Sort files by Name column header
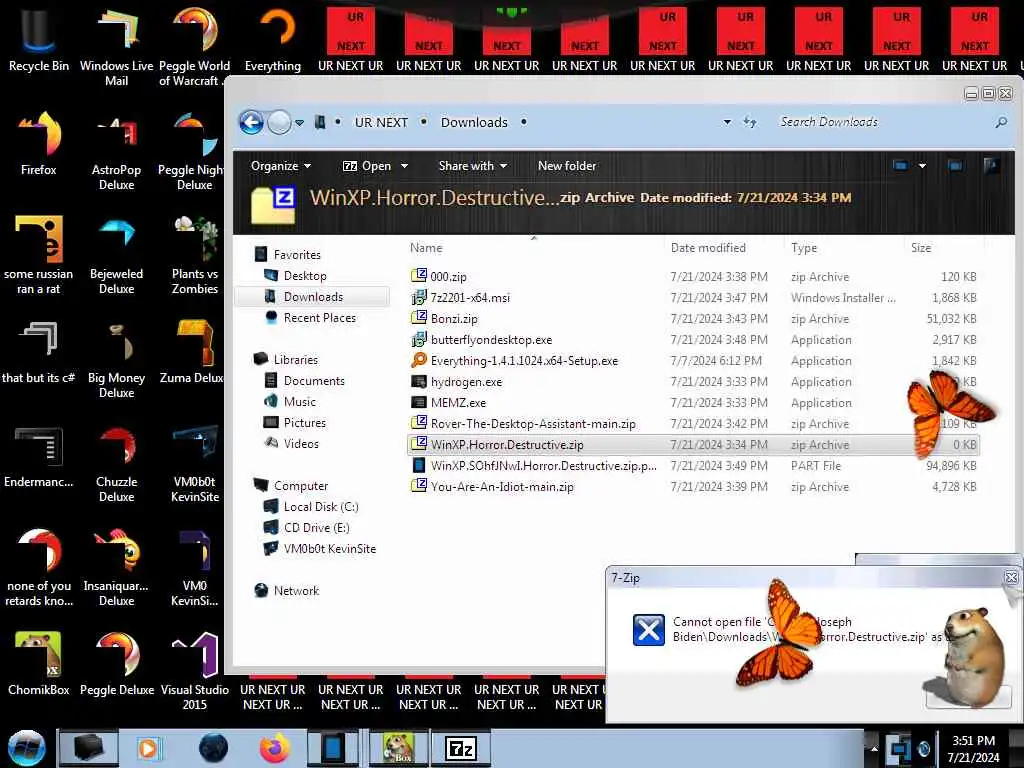Image resolution: width=1024 pixels, height=768 pixels. [x=426, y=248]
